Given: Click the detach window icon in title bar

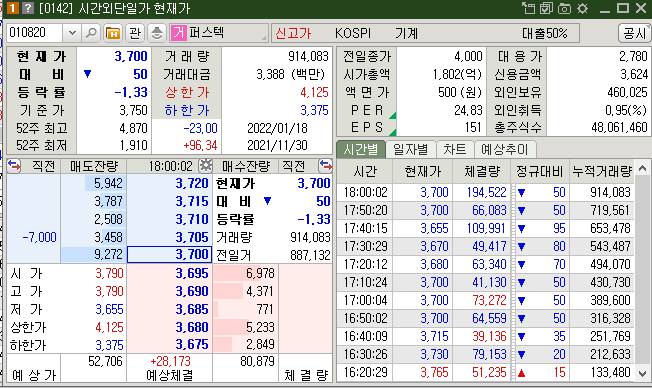Looking at the screenshot, I should pyautogui.click(x=529, y=8).
